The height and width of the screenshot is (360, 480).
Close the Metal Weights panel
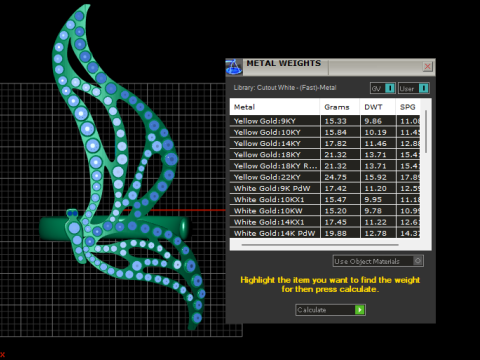tap(427, 67)
